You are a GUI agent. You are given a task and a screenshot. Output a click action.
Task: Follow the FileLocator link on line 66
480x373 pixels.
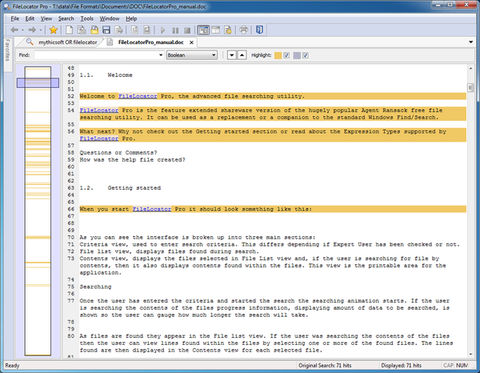coord(152,209)
